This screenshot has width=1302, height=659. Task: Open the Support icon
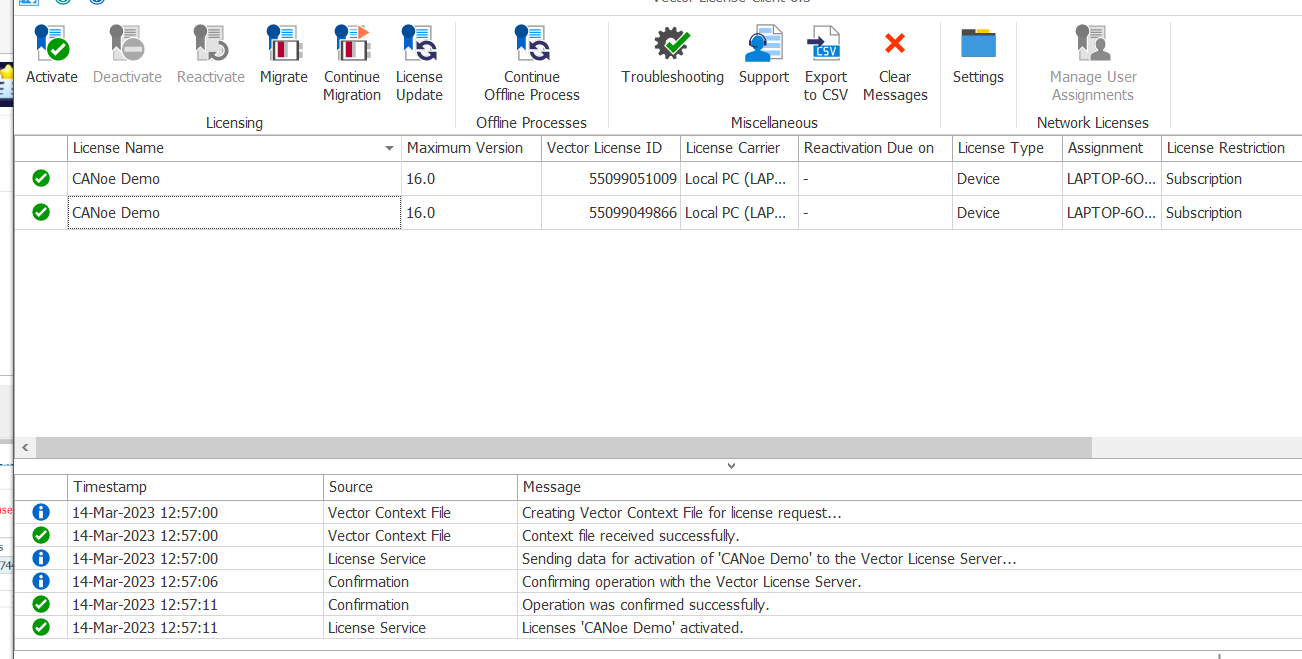[x=764, y=44]
